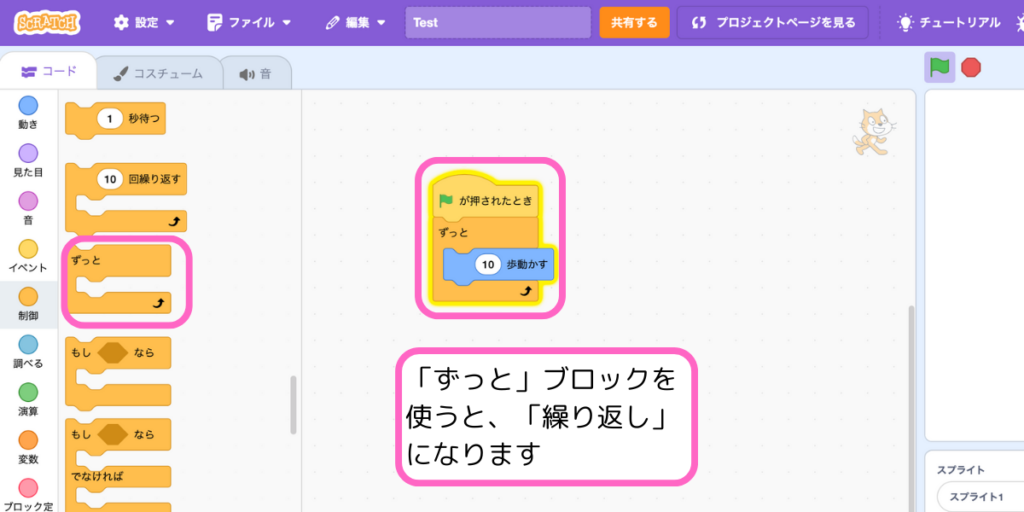Select the 演算 operators category
The height and width of the screenshot is (512, 1024).
[28, 400]
